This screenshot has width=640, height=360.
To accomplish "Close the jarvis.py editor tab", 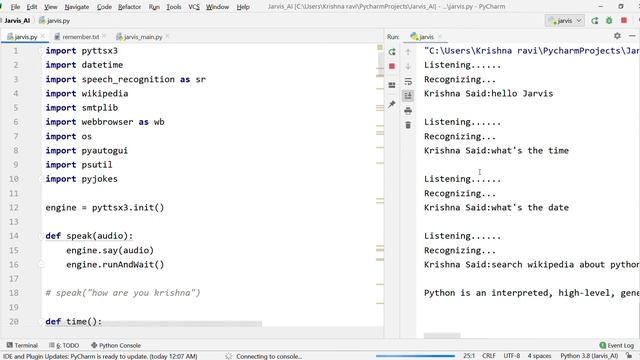I will [x=42, y=36].
